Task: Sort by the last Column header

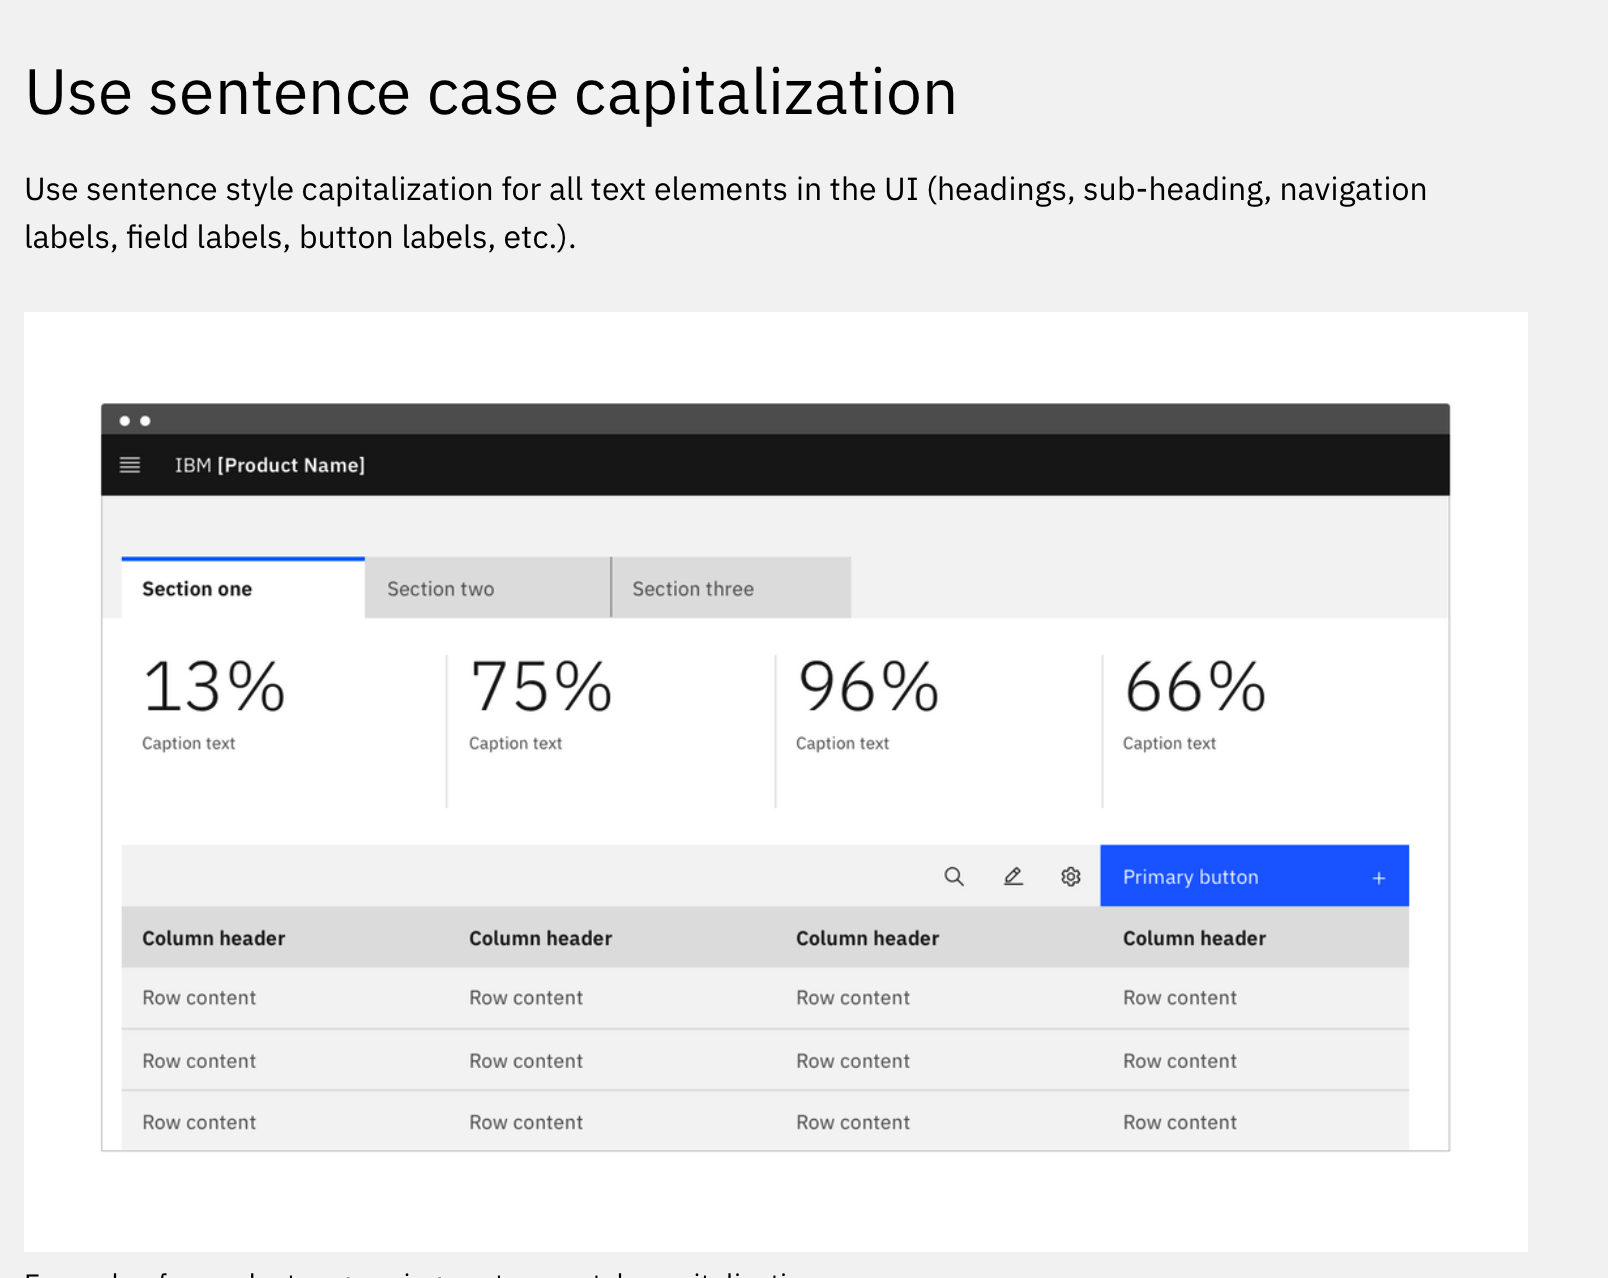Action: [x=1193, y=938]
